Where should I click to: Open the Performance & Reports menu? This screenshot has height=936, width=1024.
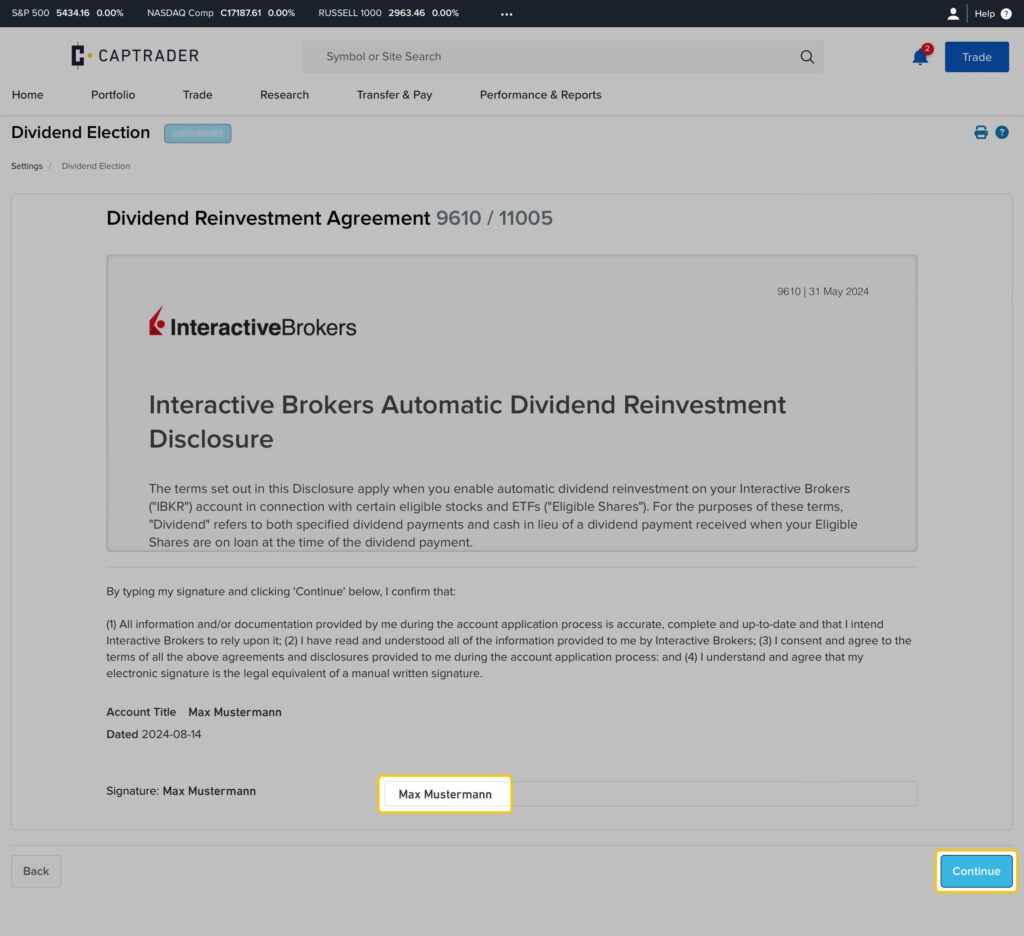[x=540, y=95]
